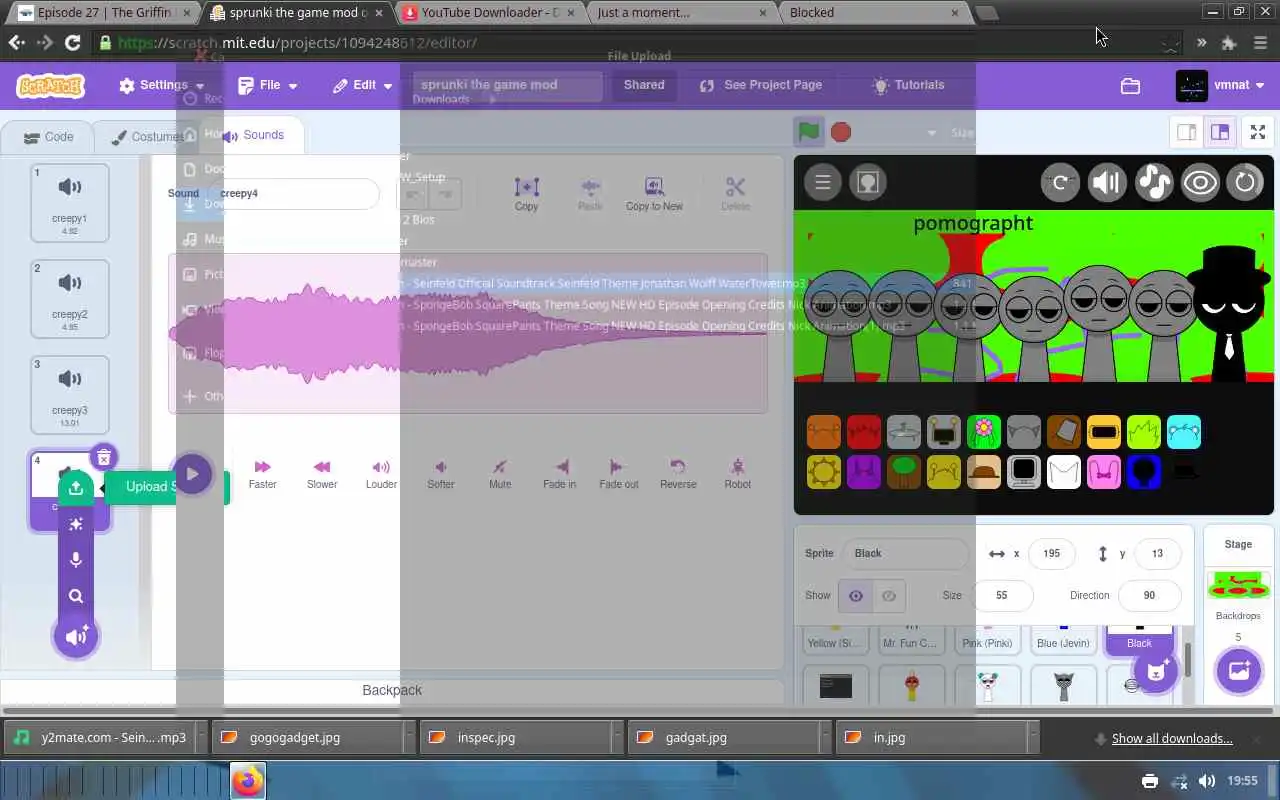Screen dimensions: 1280x800
Task: Apply the Mute sound effect
Action: [x=500, y=474]
